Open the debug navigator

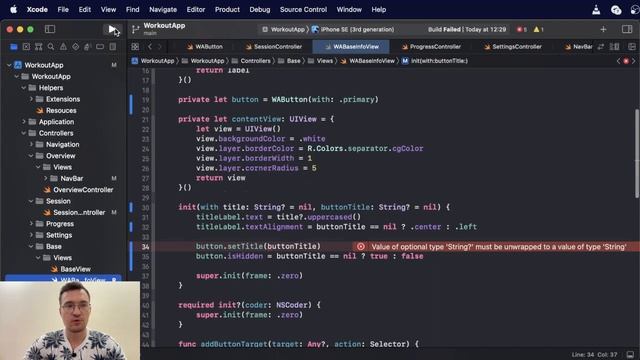87,47
